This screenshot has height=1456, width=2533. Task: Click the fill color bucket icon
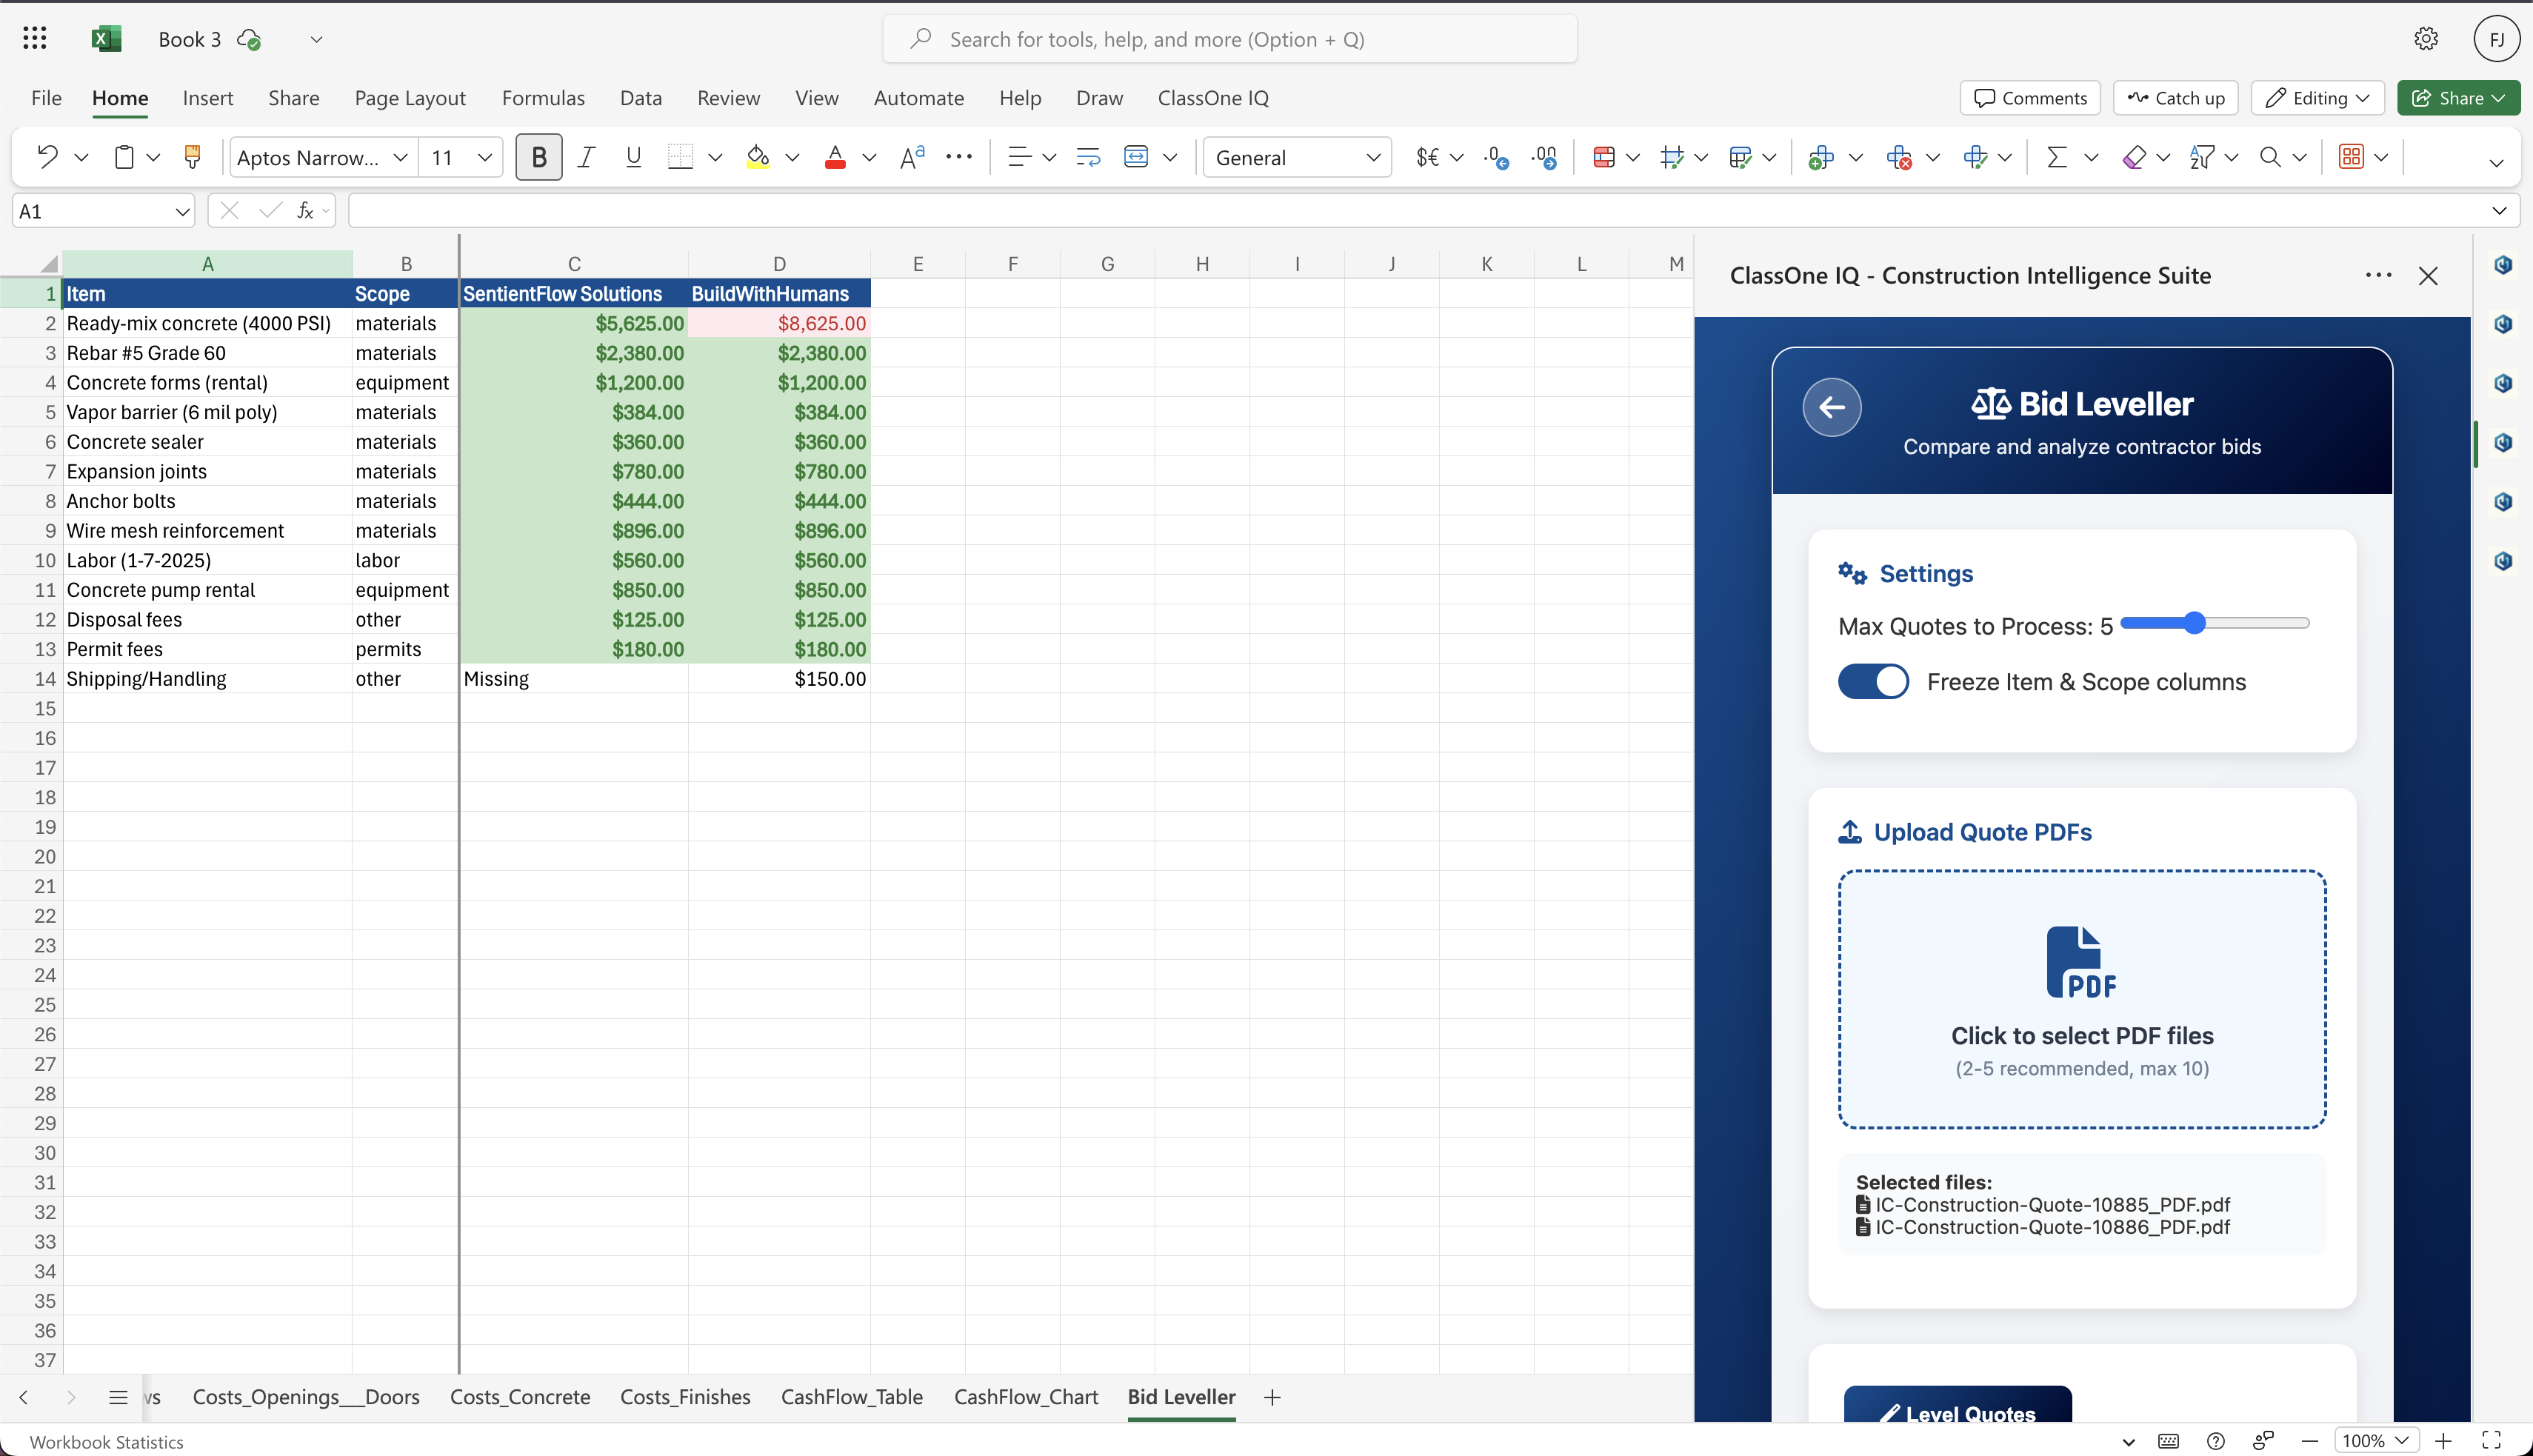pyautogui.click(x=757, y=157)
